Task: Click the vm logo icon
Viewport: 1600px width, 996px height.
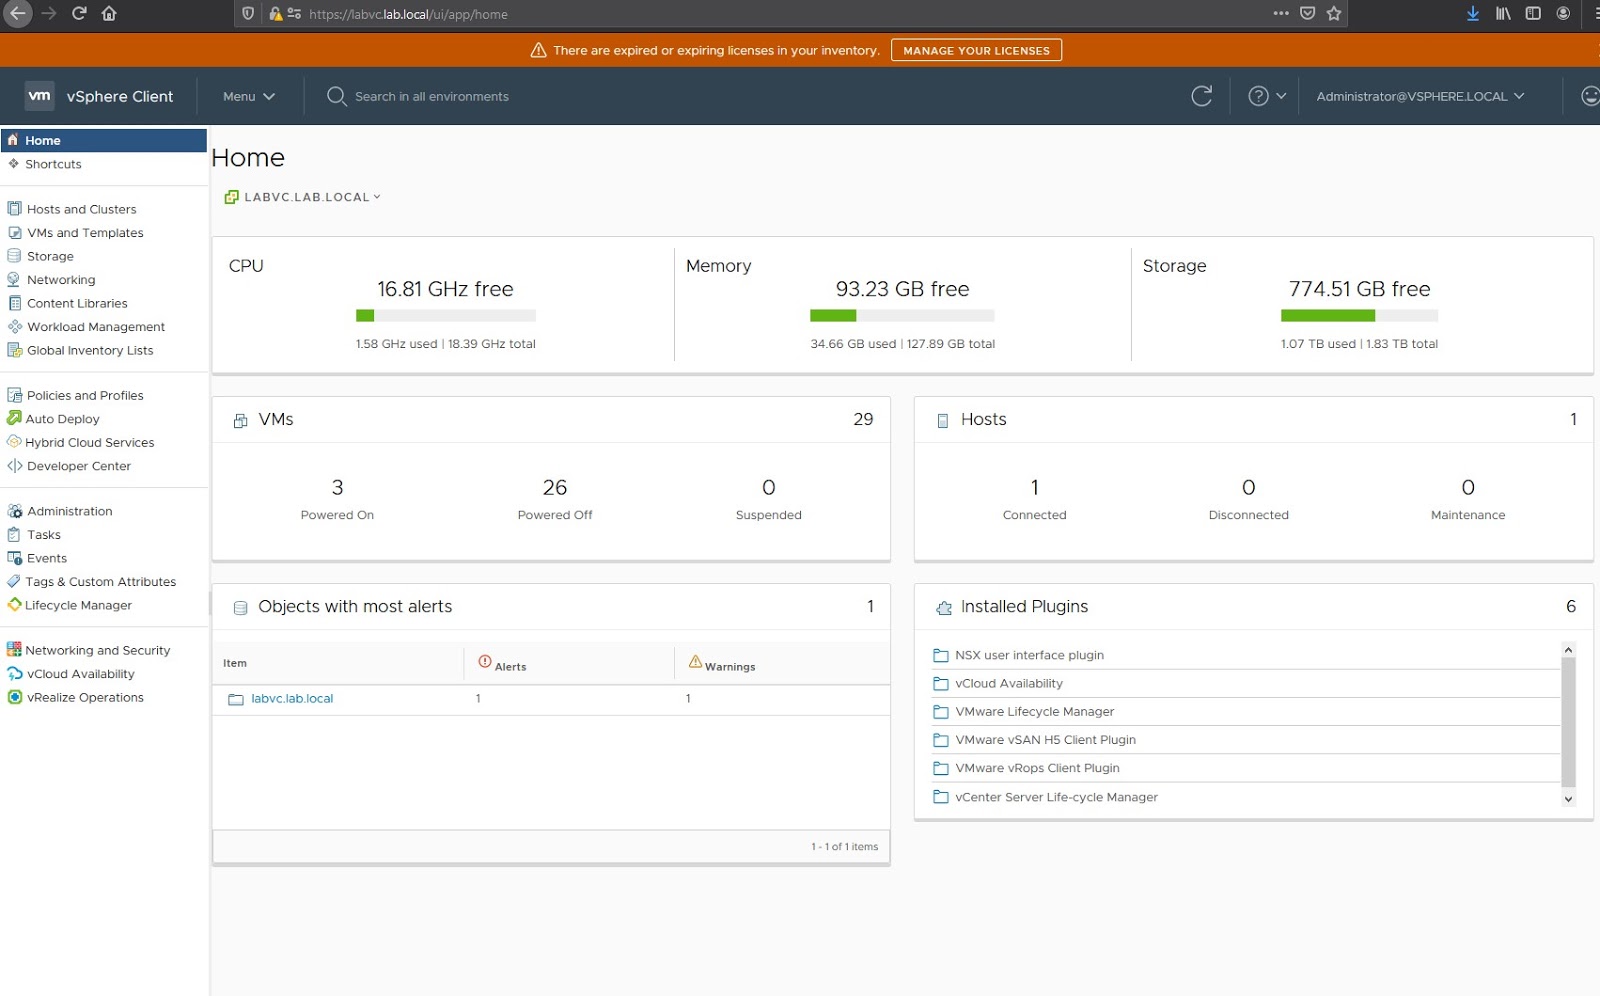Action: [x=39, y=96]
